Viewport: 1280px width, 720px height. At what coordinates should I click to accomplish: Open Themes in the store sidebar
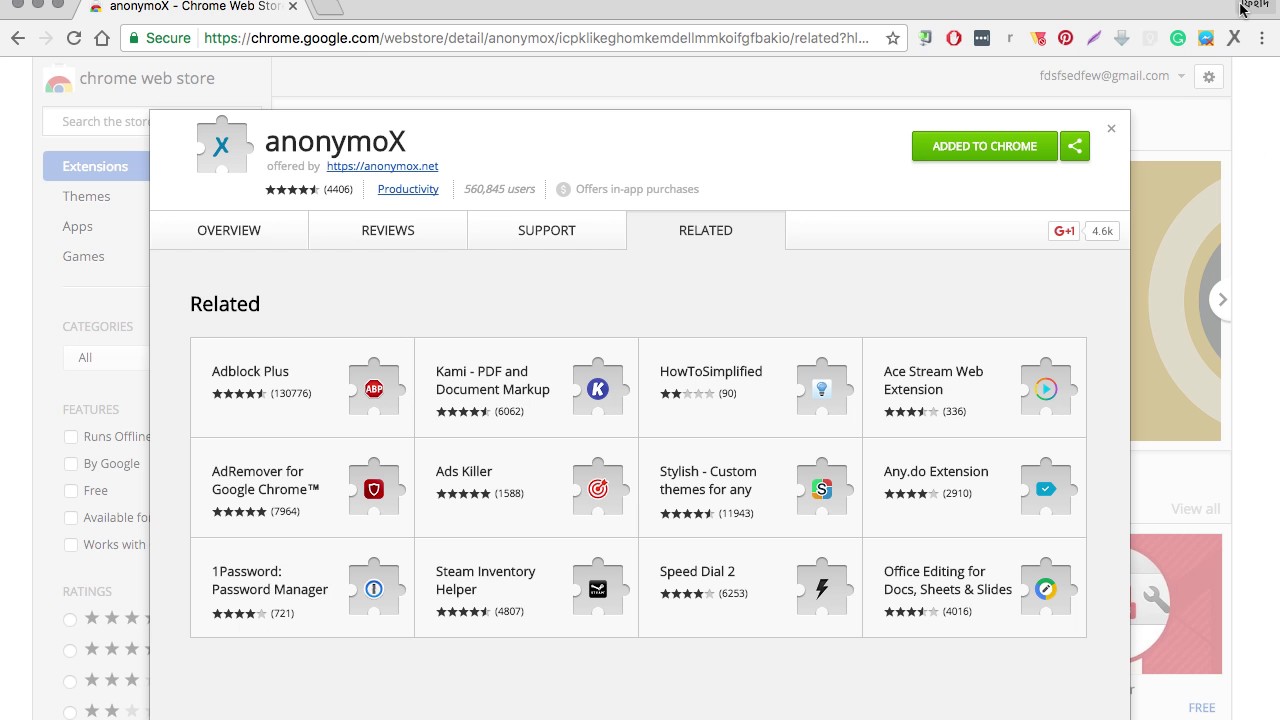click(x=86, y=196)
